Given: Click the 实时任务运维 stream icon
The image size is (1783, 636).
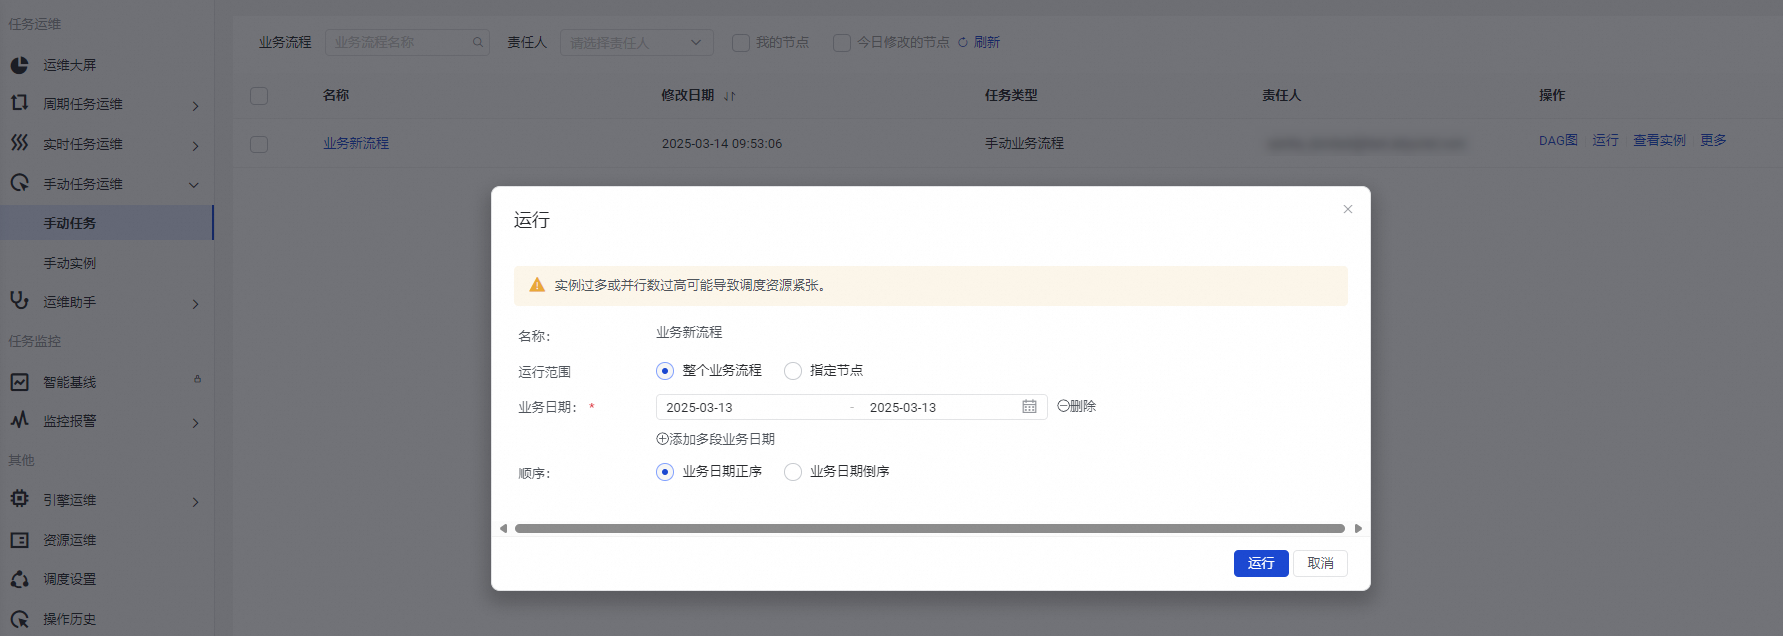Looking at the screenshot, I should point(19,143).
